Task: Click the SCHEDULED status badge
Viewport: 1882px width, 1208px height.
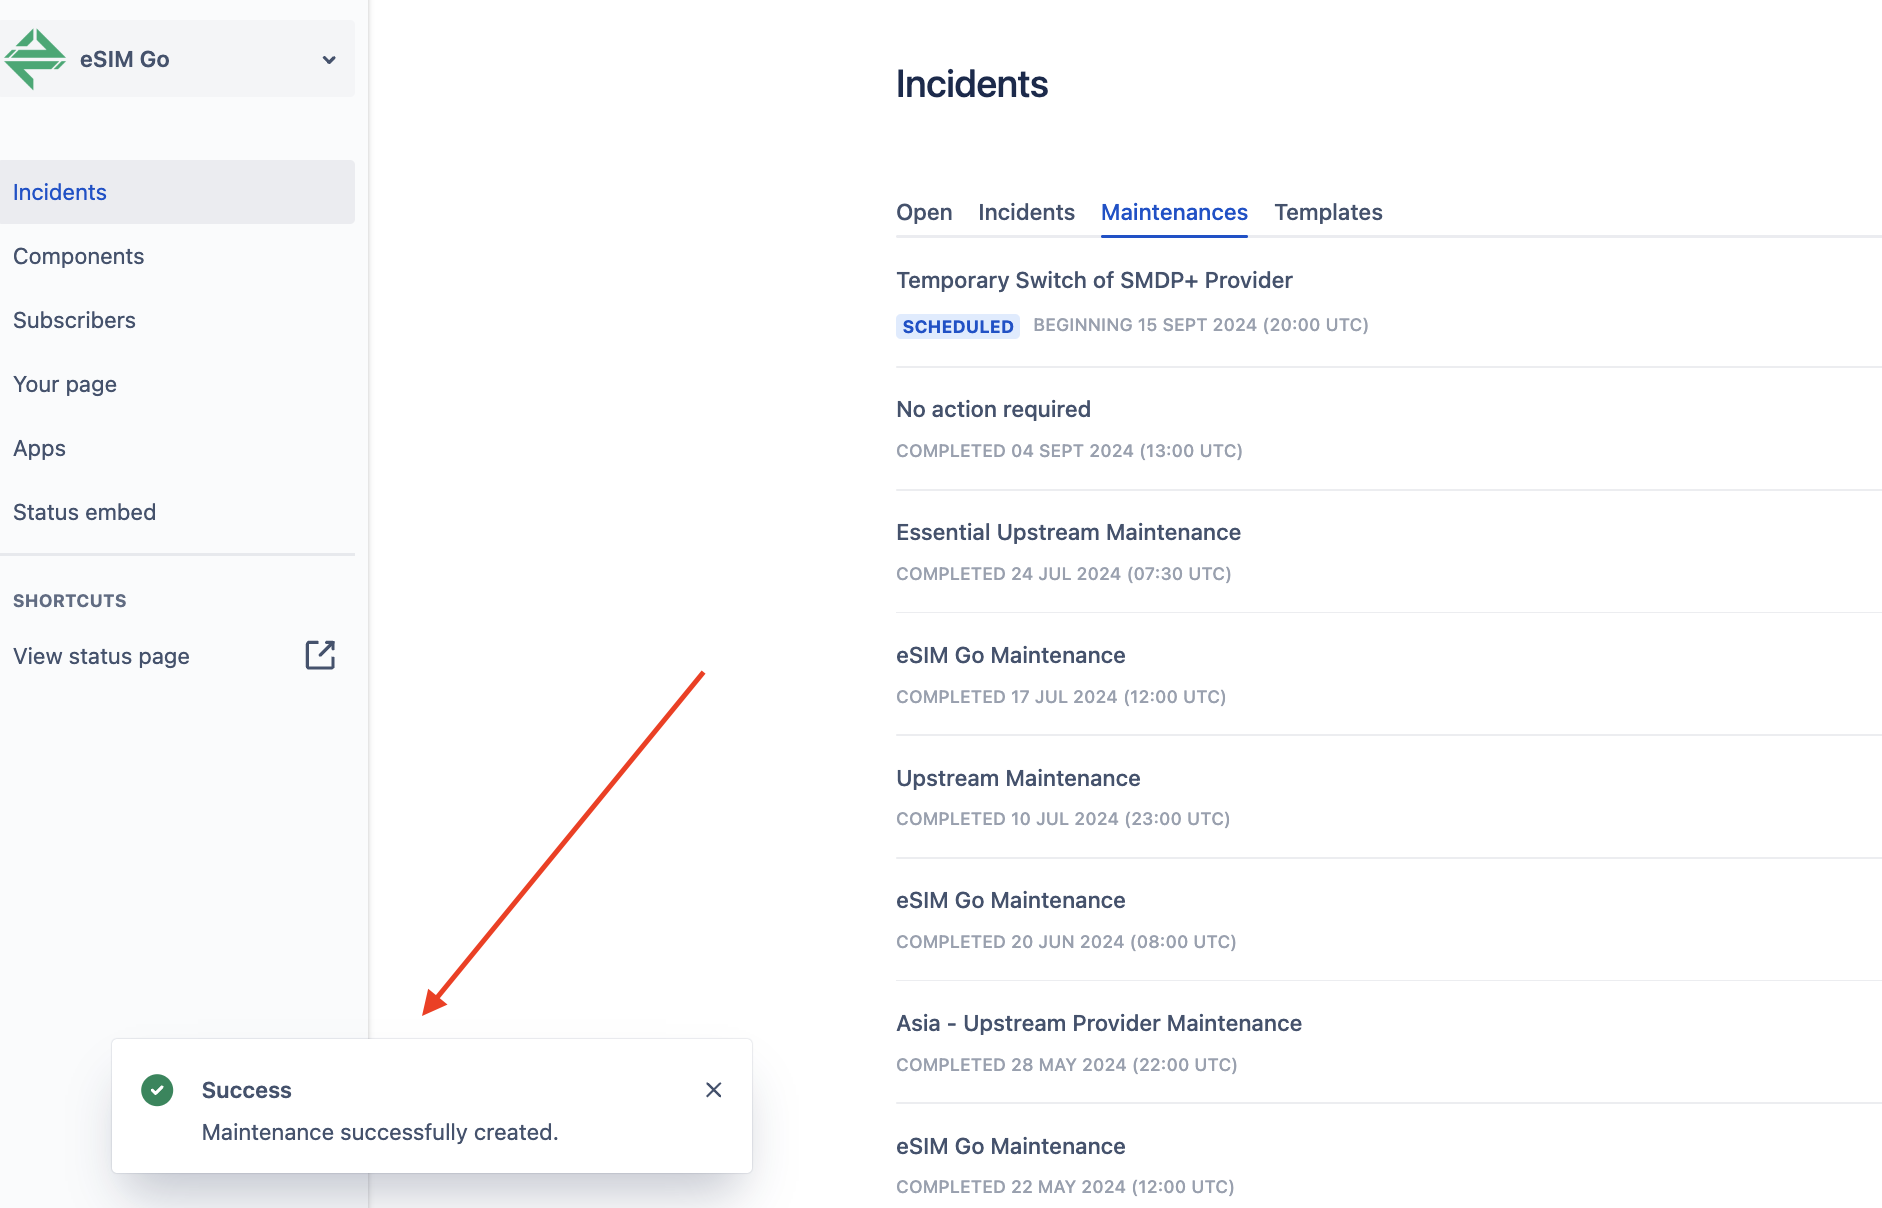Action: pyautogui.click(x=958, y=326)
